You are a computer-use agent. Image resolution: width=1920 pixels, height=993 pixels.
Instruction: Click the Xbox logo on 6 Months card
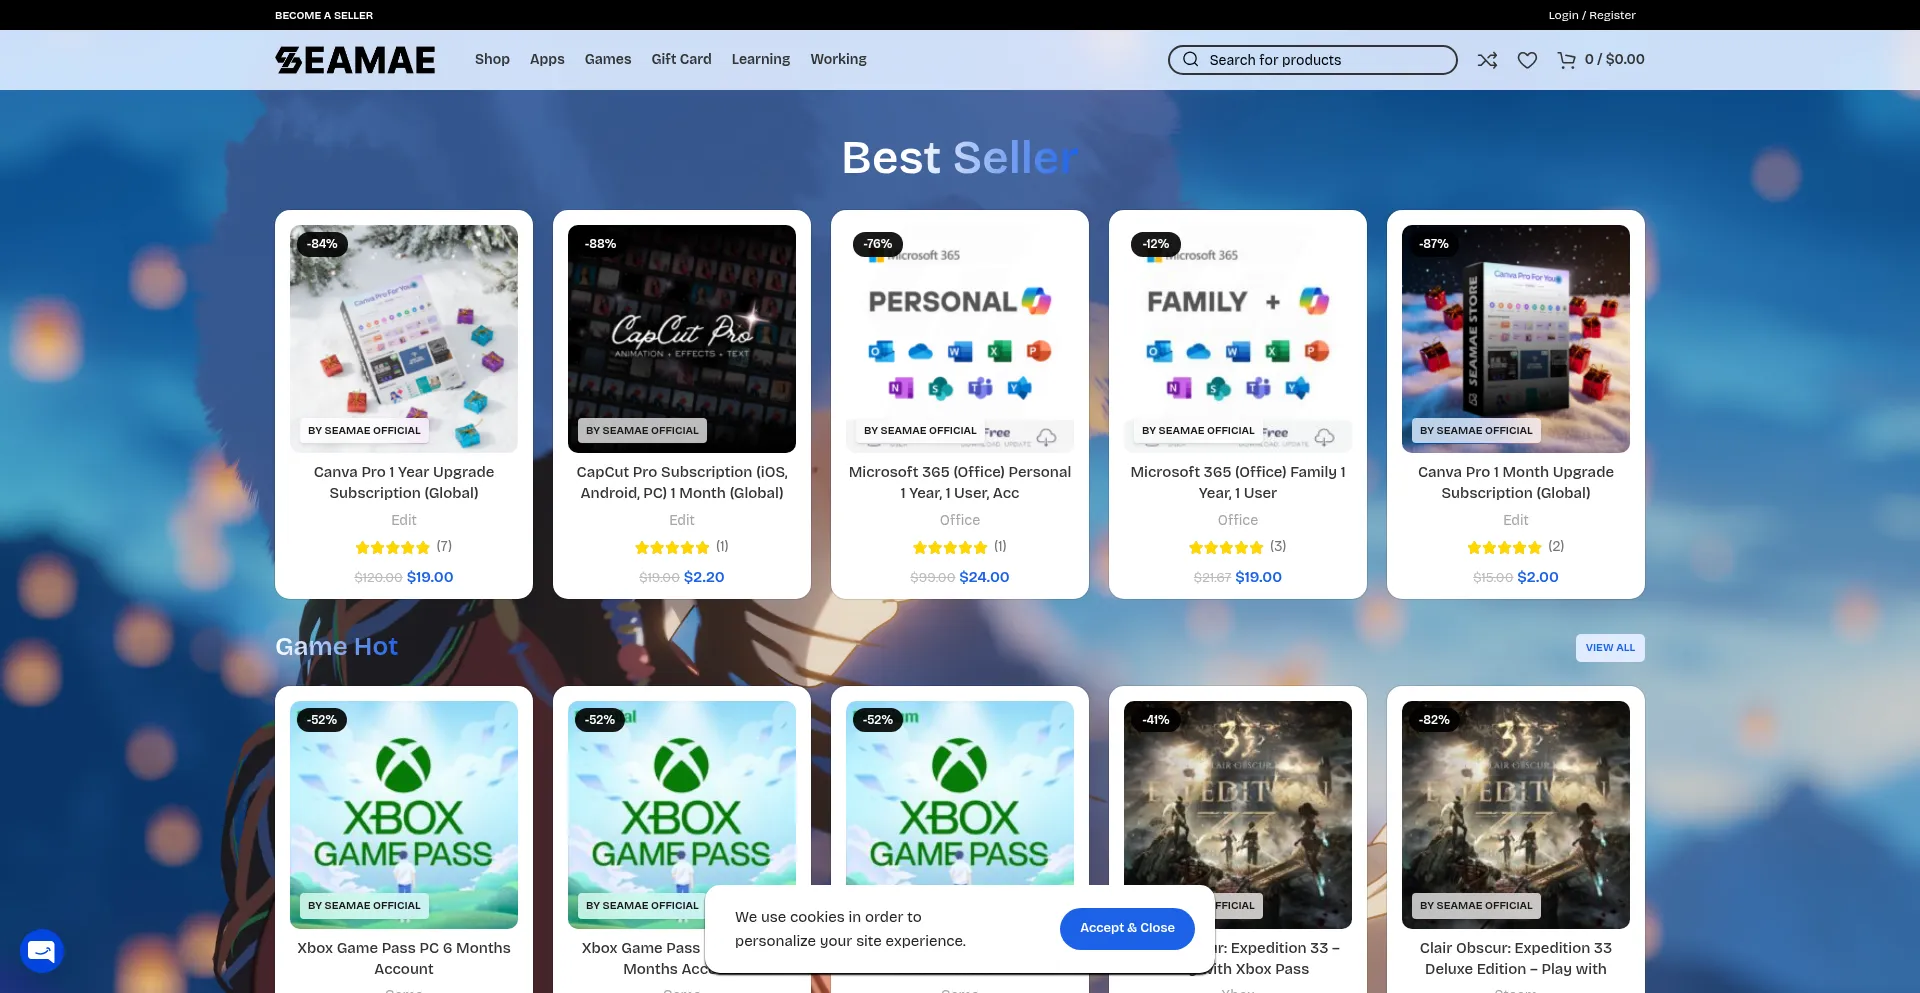[x=403, y=766]
